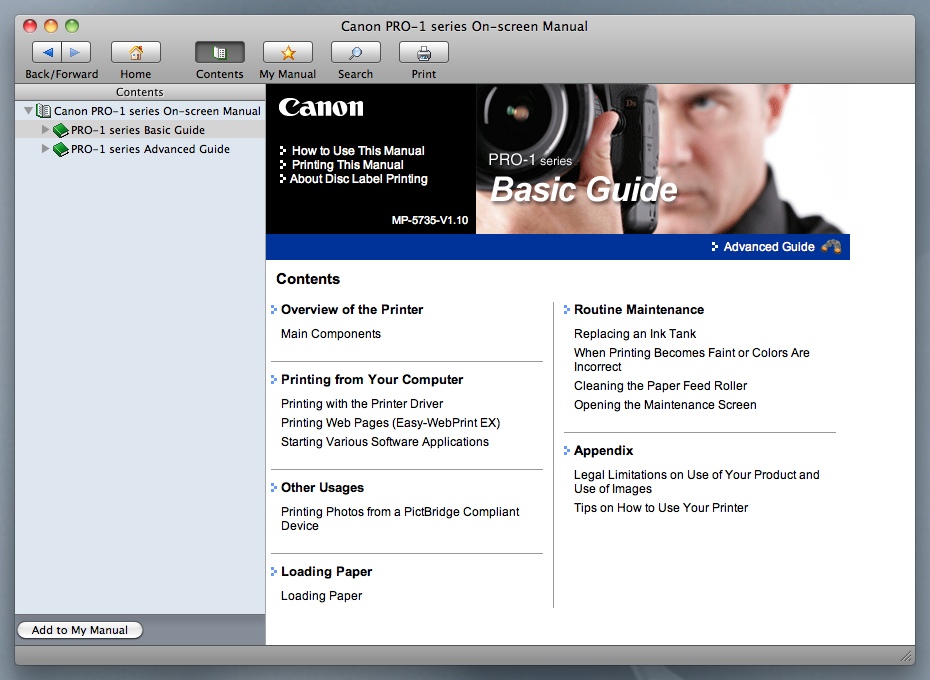Image resolution: width=930 pixels, height=680 pixels.
Task: Open the Search magnifier tool
Action: click(355, 53)
